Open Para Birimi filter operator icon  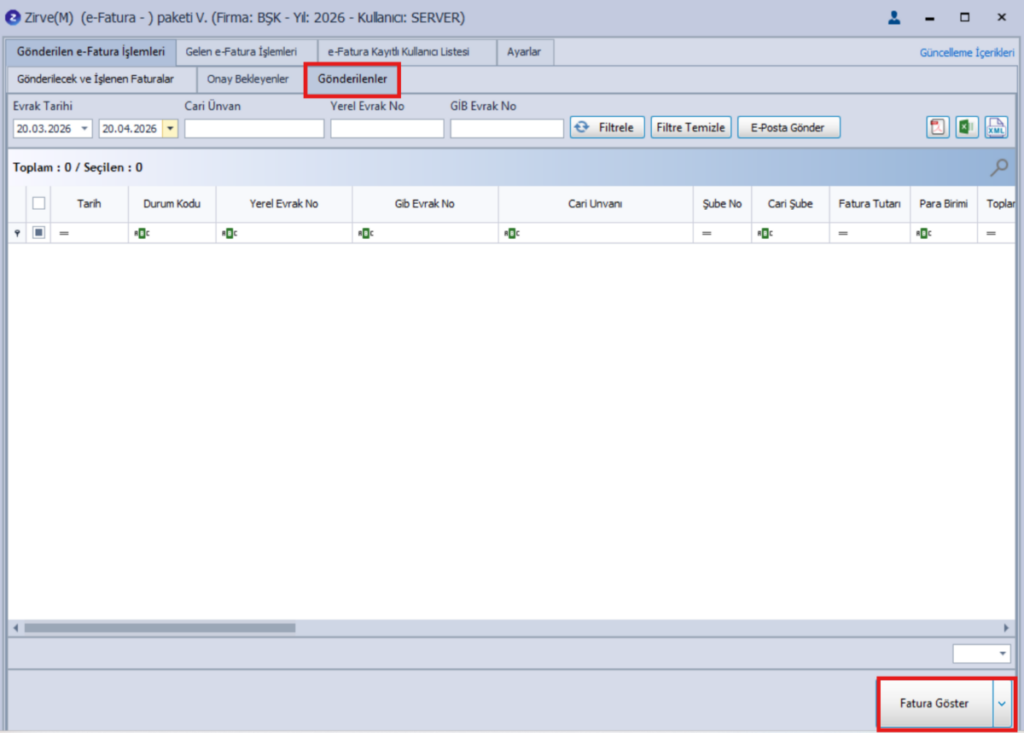[923, 233]
